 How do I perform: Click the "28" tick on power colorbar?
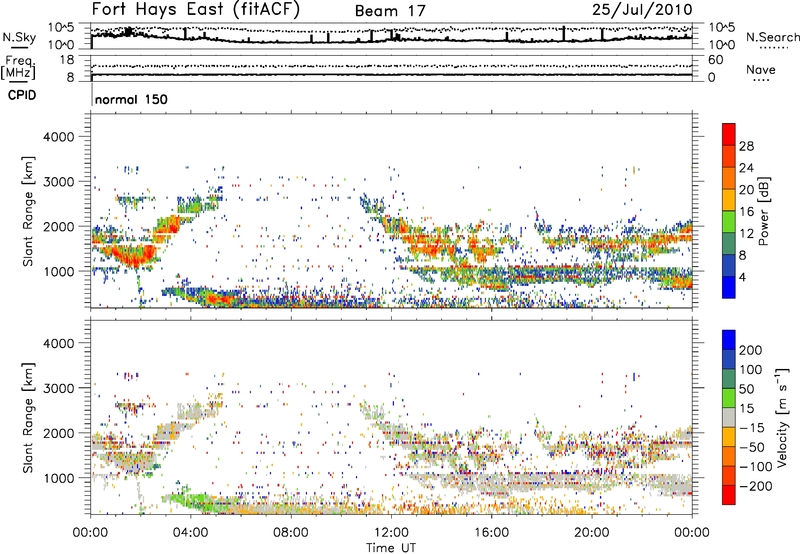tap(746, 146)
